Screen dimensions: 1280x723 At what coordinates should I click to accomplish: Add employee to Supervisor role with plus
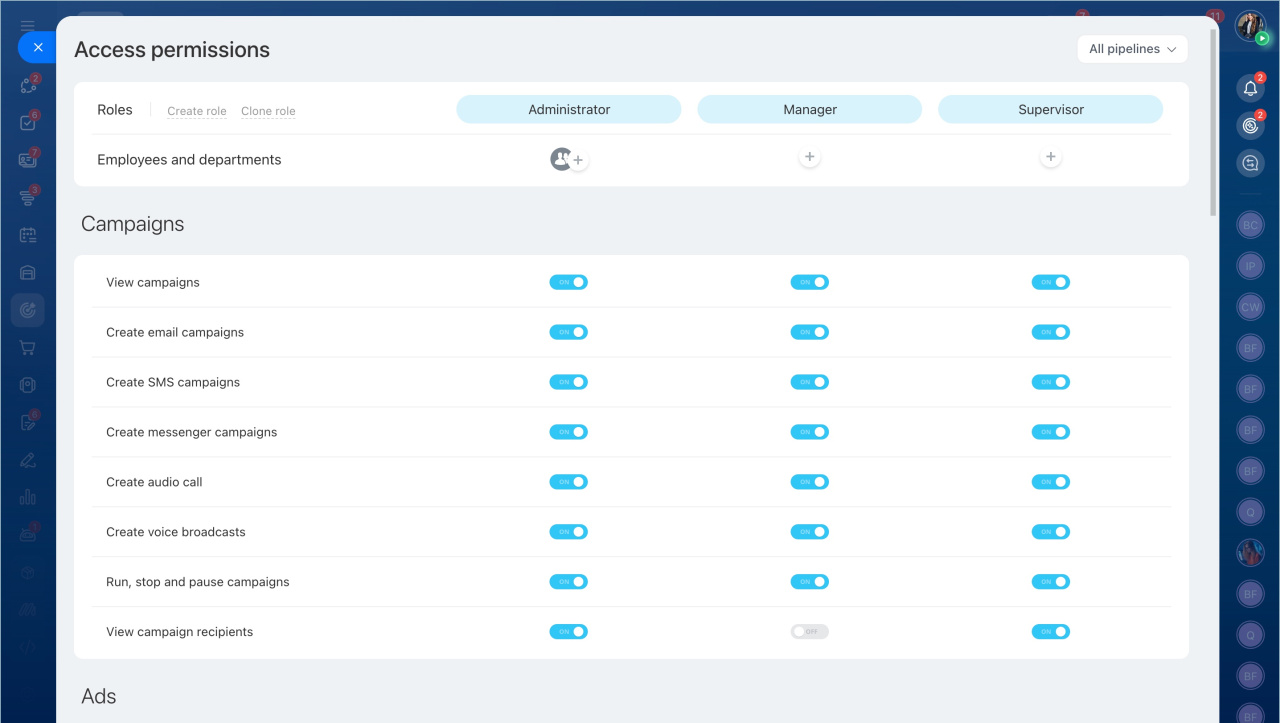(x=1050, y=157)
